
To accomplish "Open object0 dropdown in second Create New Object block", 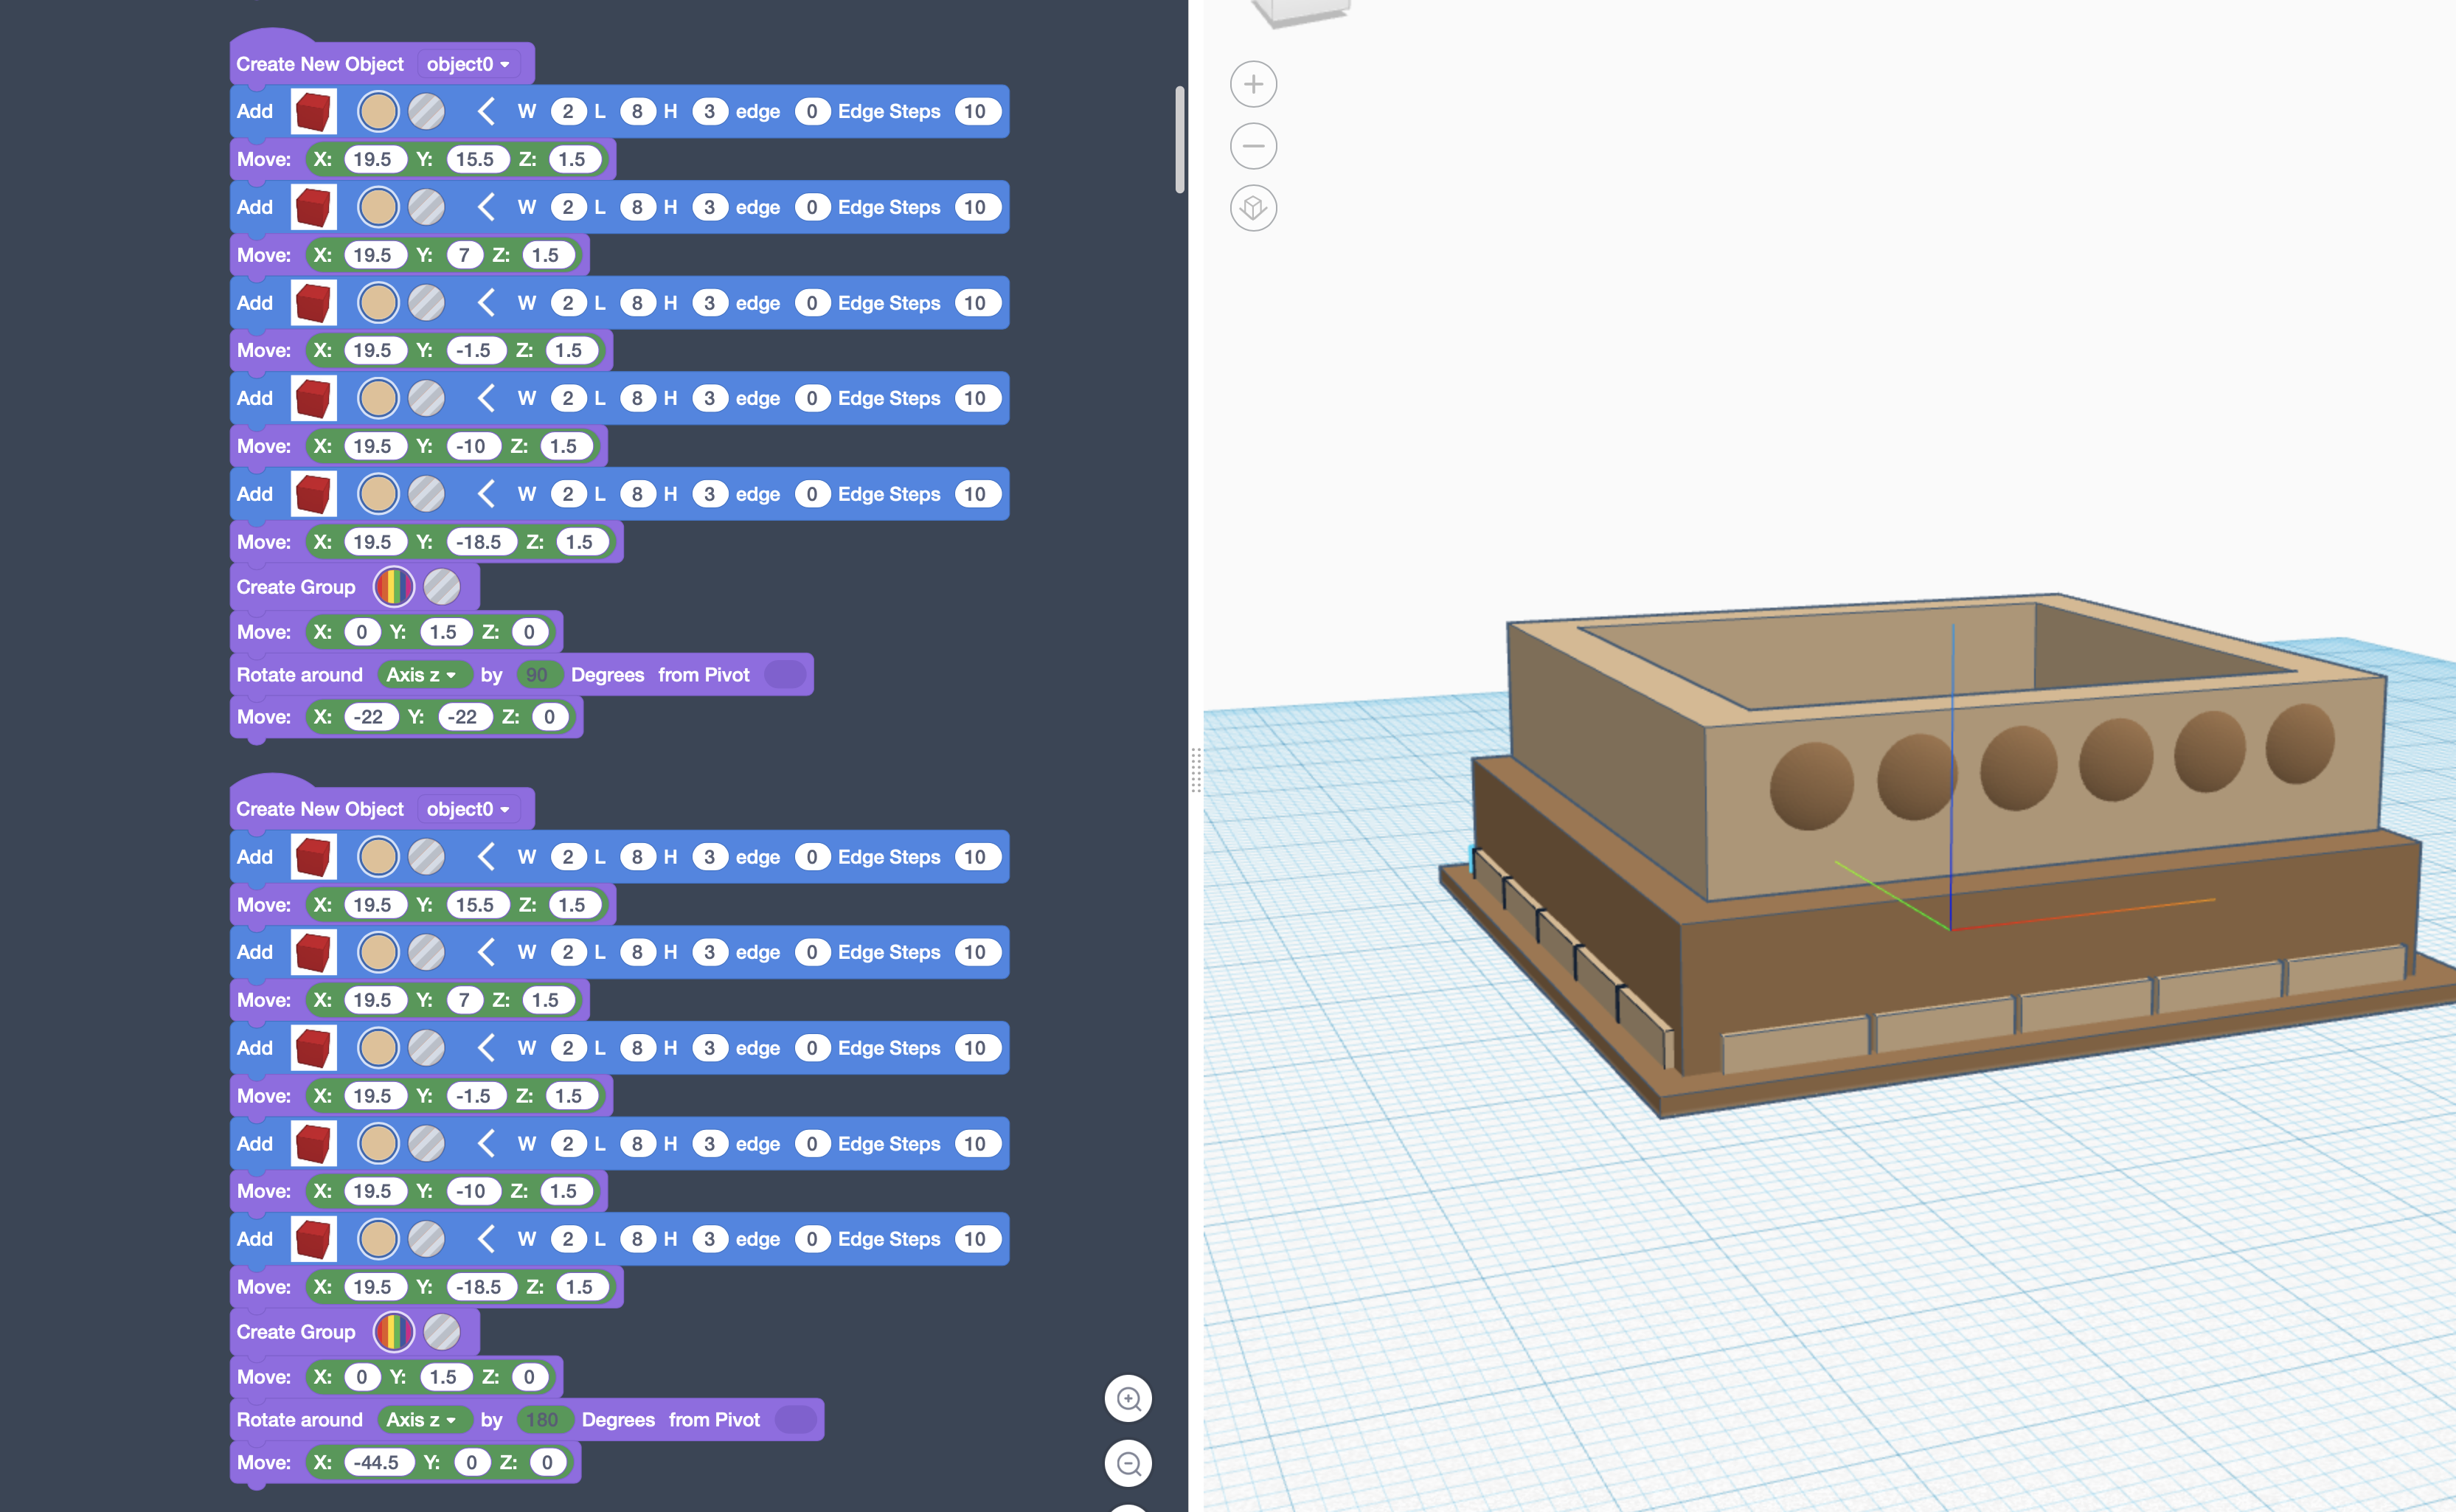I will [x=468, y=809].
